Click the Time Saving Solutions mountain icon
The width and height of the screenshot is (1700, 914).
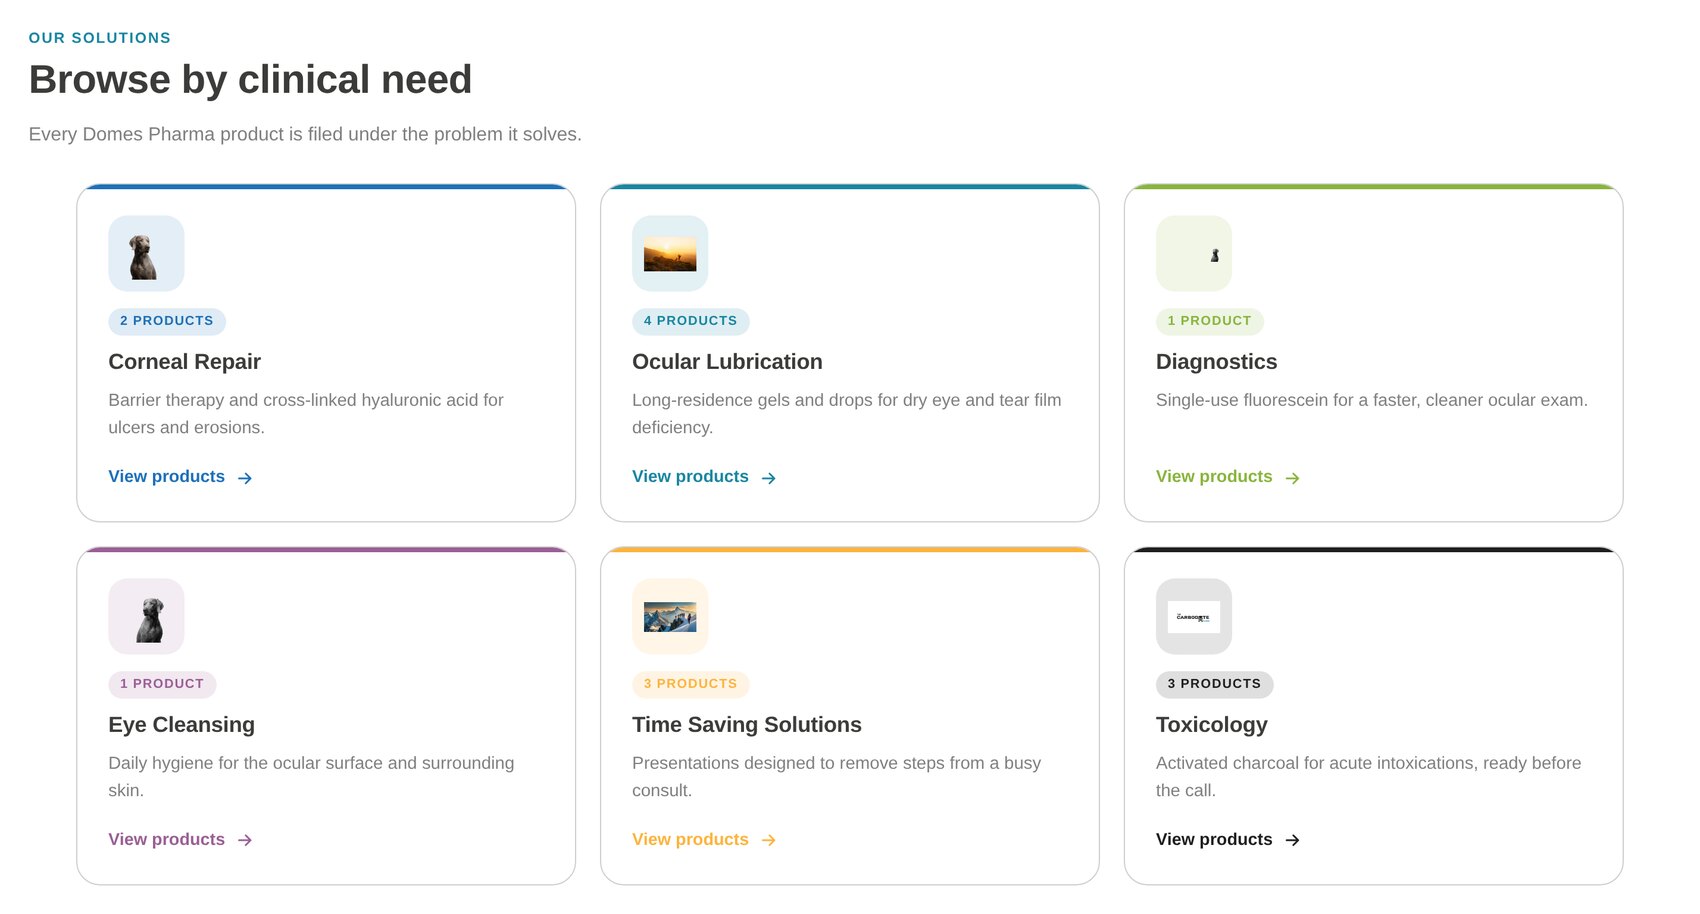tap(670, 617)
